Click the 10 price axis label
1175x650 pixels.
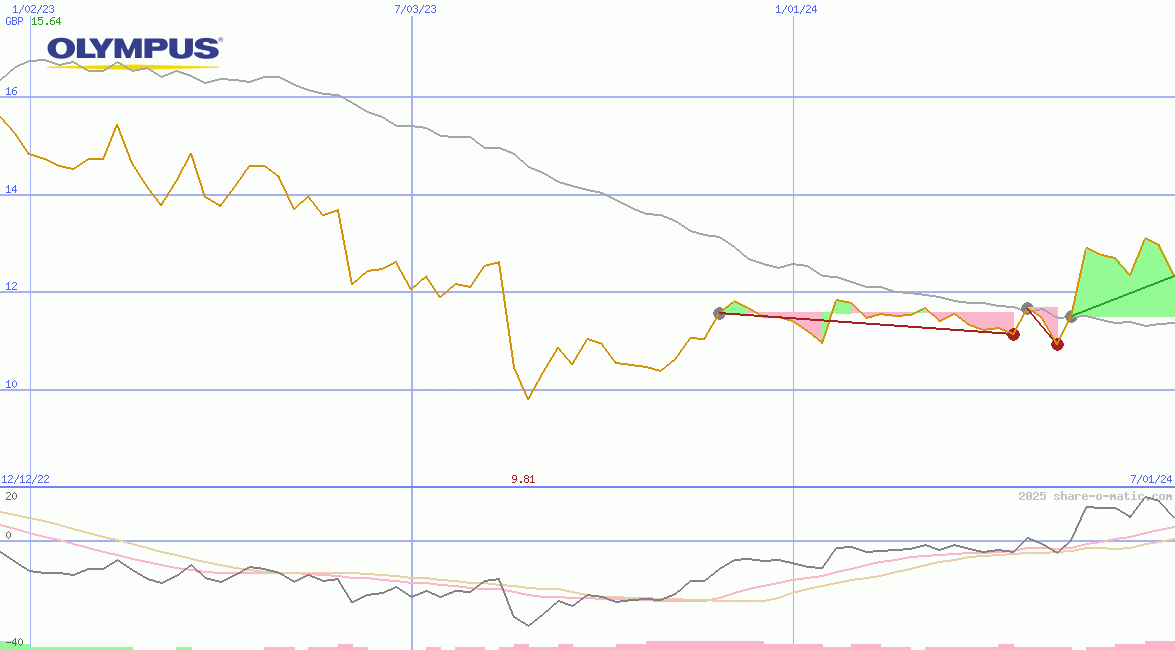11,384
